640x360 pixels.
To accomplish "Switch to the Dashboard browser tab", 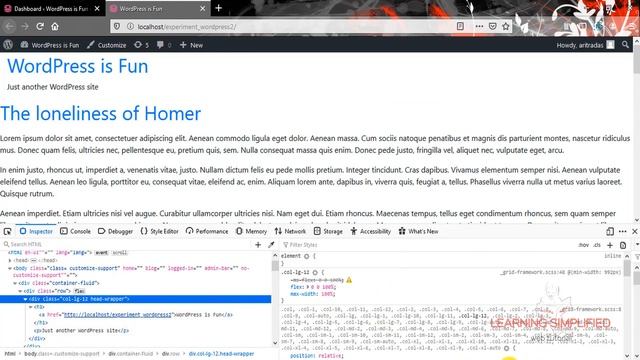I will click(51, 8).
